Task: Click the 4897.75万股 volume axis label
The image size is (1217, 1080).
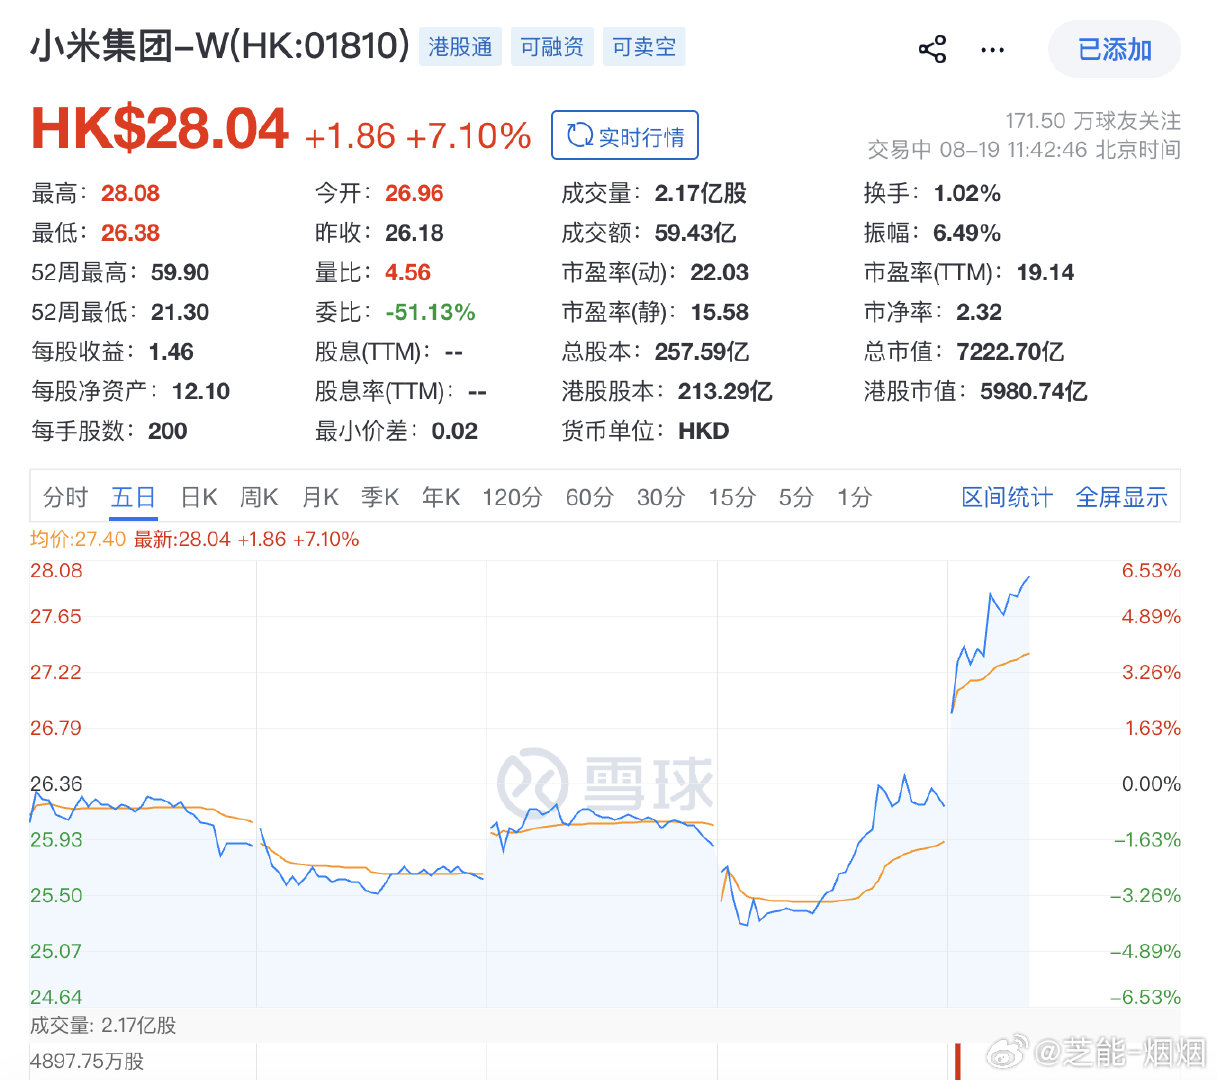Action: point(87,1061)
